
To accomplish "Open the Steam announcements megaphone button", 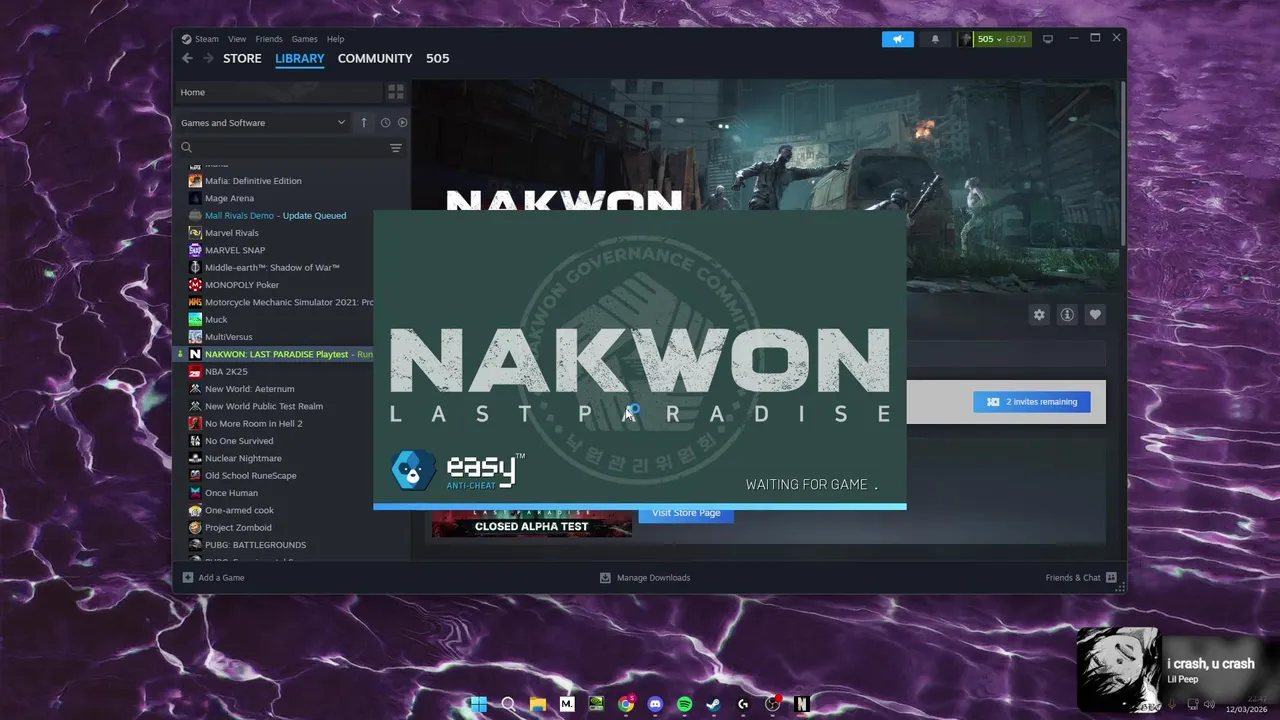I will pyautogui.click(x=897, y=39).
